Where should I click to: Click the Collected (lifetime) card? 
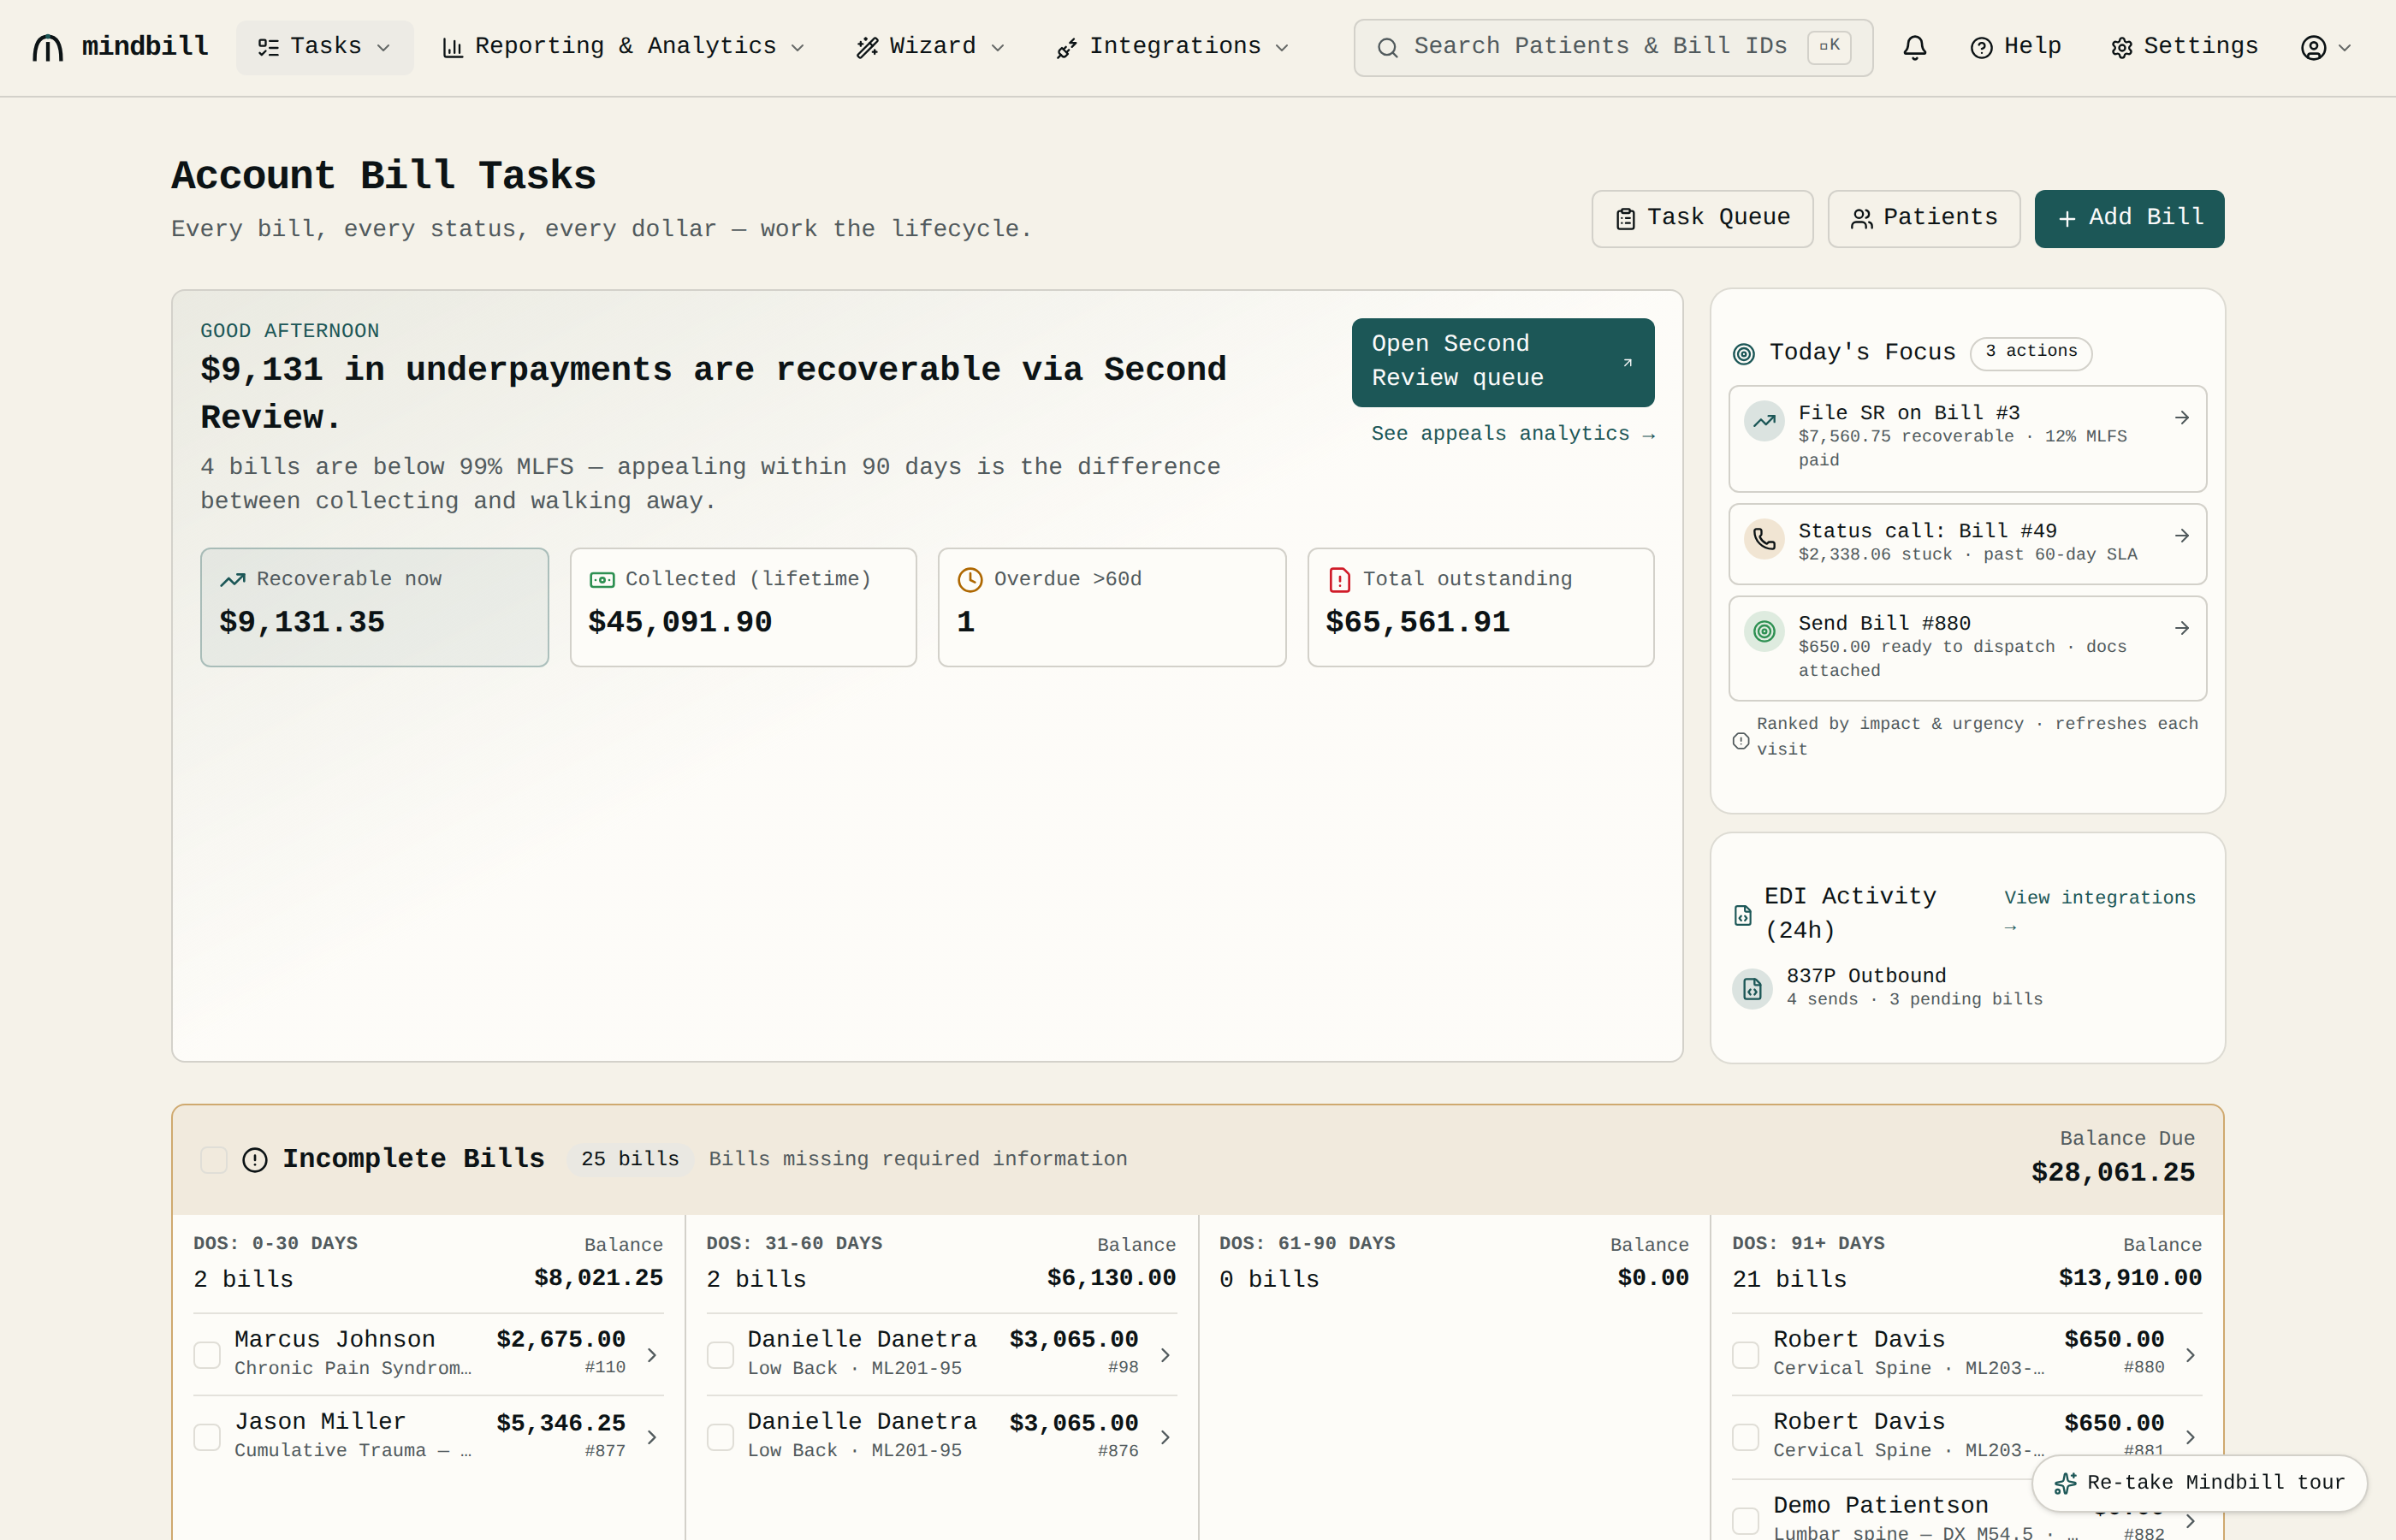click(743, 607)
